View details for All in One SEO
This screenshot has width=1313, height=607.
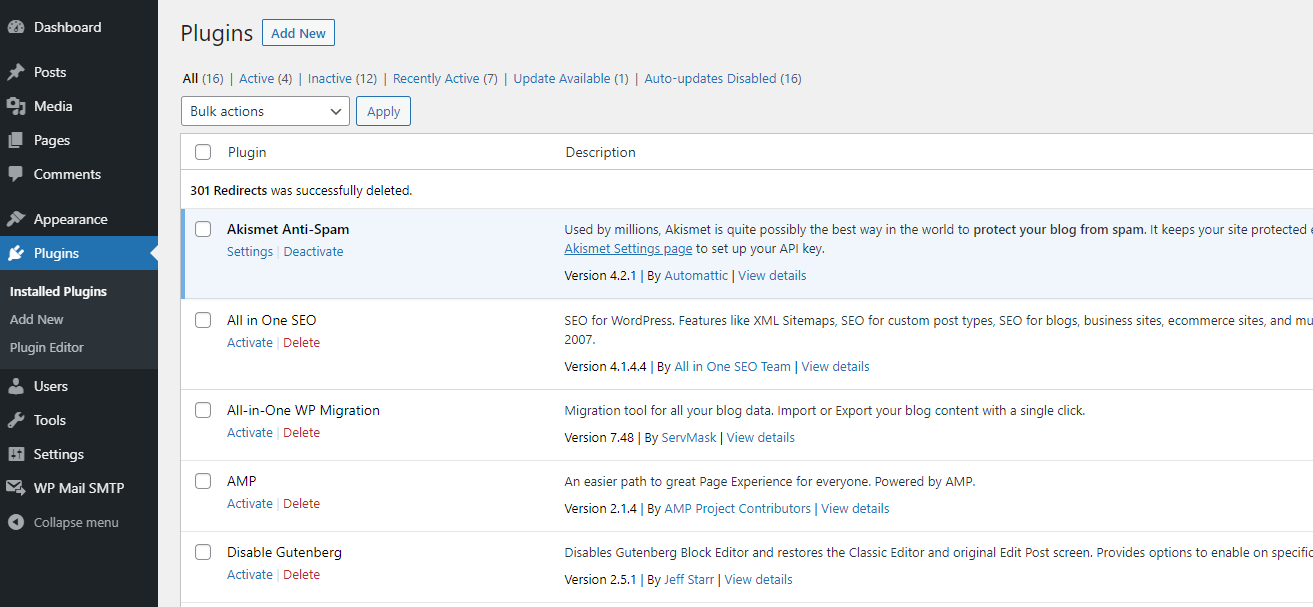click(x=835, y=366)
